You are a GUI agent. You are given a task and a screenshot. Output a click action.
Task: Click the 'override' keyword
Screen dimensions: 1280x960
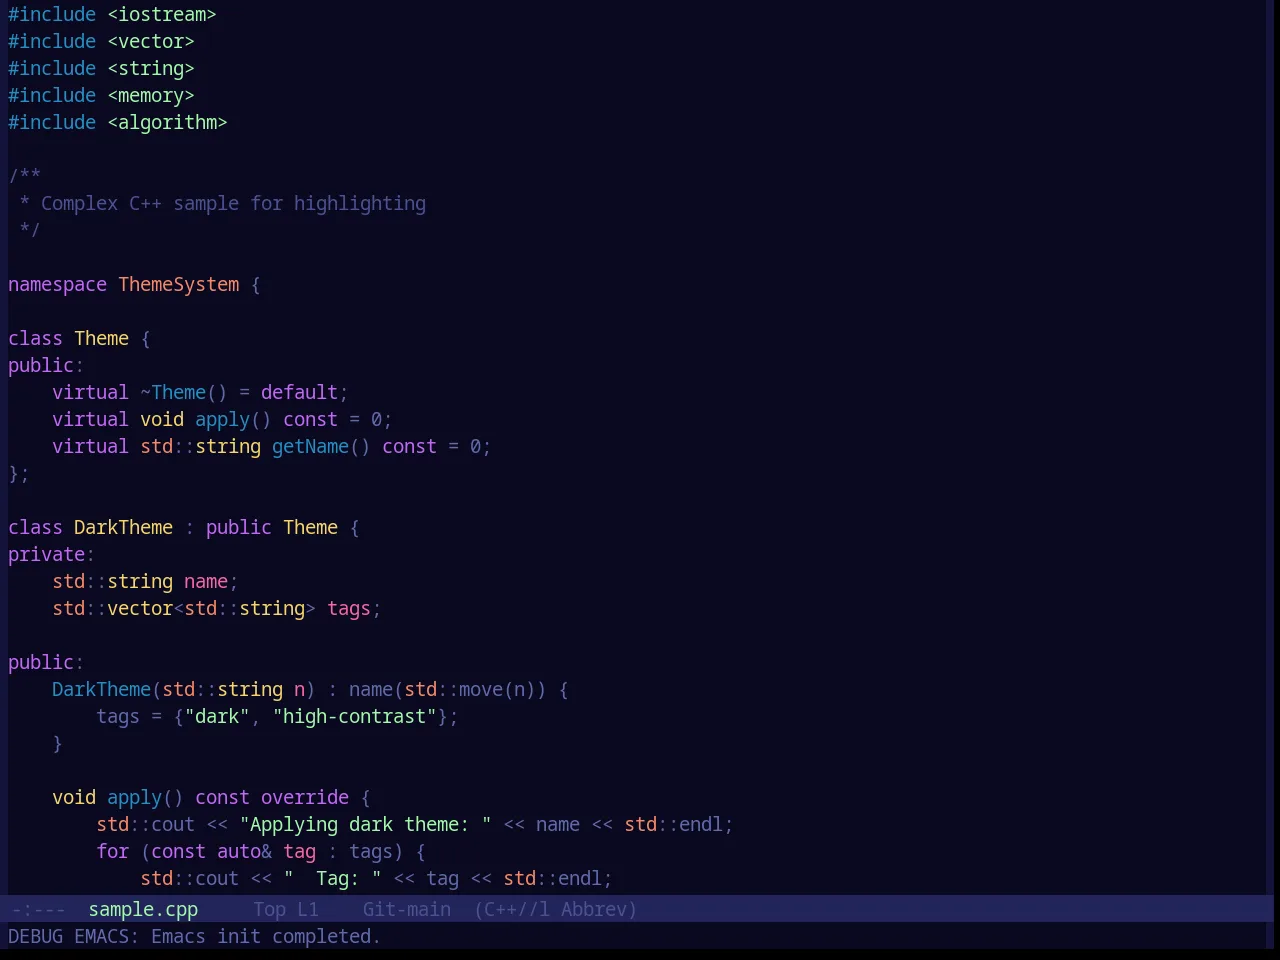tap(305, 798)
